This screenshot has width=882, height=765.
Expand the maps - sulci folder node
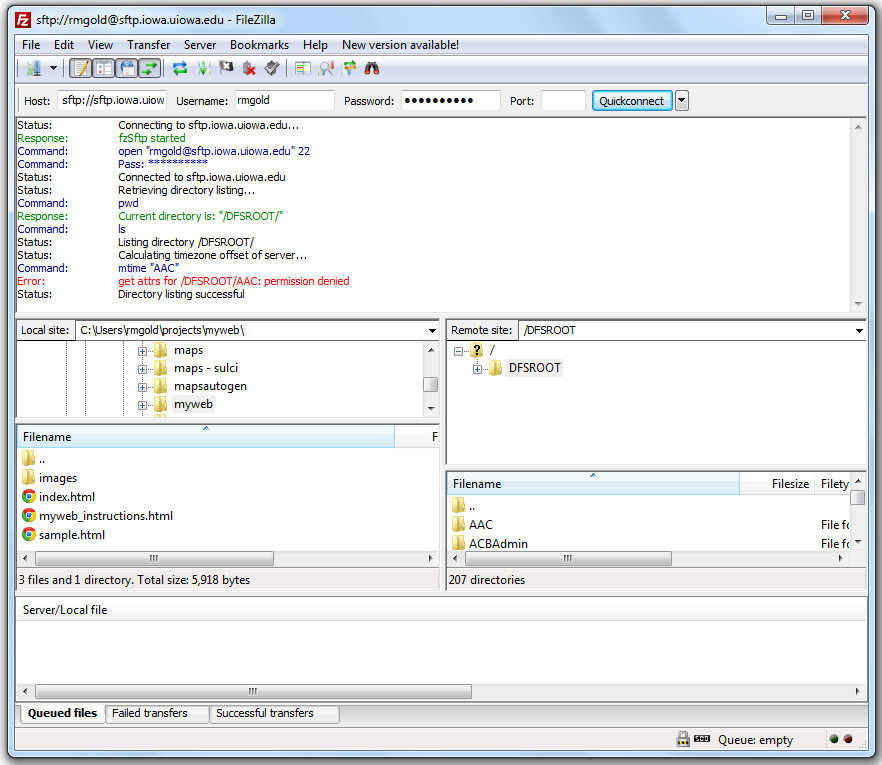pos(142,369)
